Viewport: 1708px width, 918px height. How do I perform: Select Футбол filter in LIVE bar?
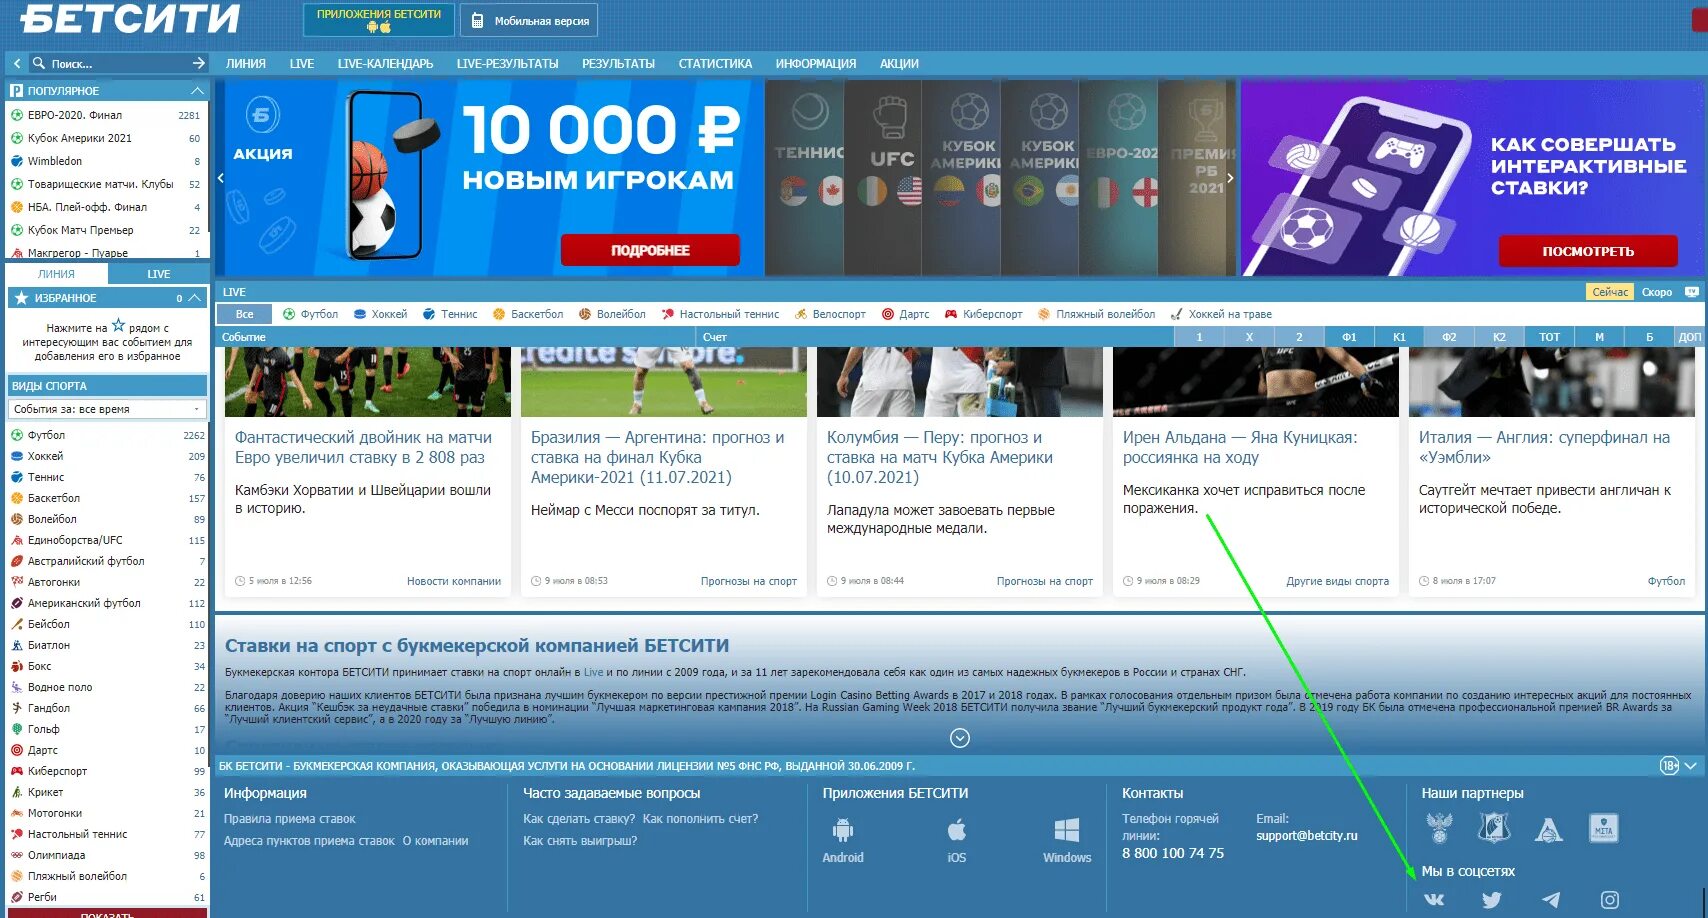(310, 314)
